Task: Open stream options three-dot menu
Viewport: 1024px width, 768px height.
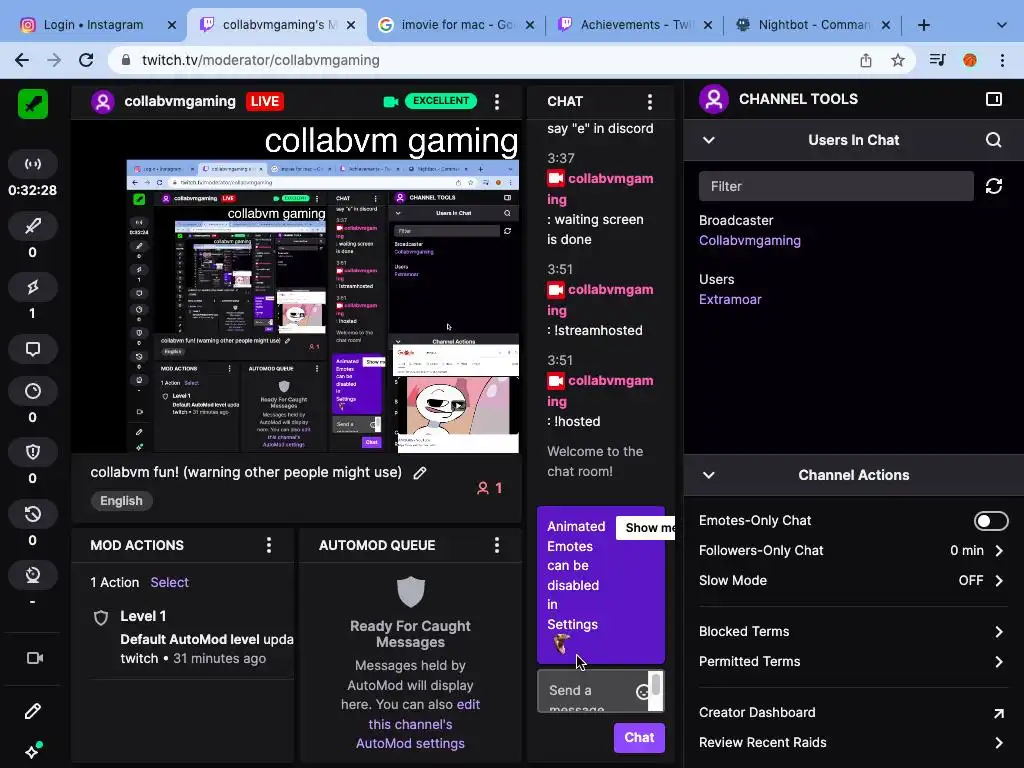Action: 497,102
